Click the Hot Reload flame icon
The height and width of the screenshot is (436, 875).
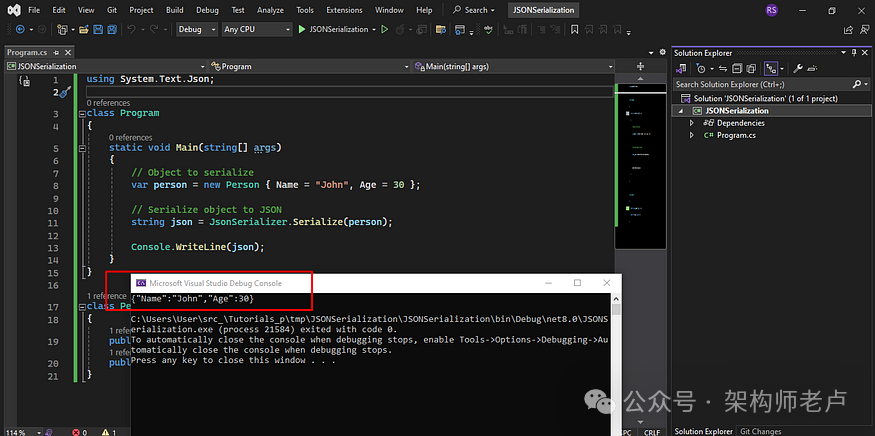click(x=400, y=30)
